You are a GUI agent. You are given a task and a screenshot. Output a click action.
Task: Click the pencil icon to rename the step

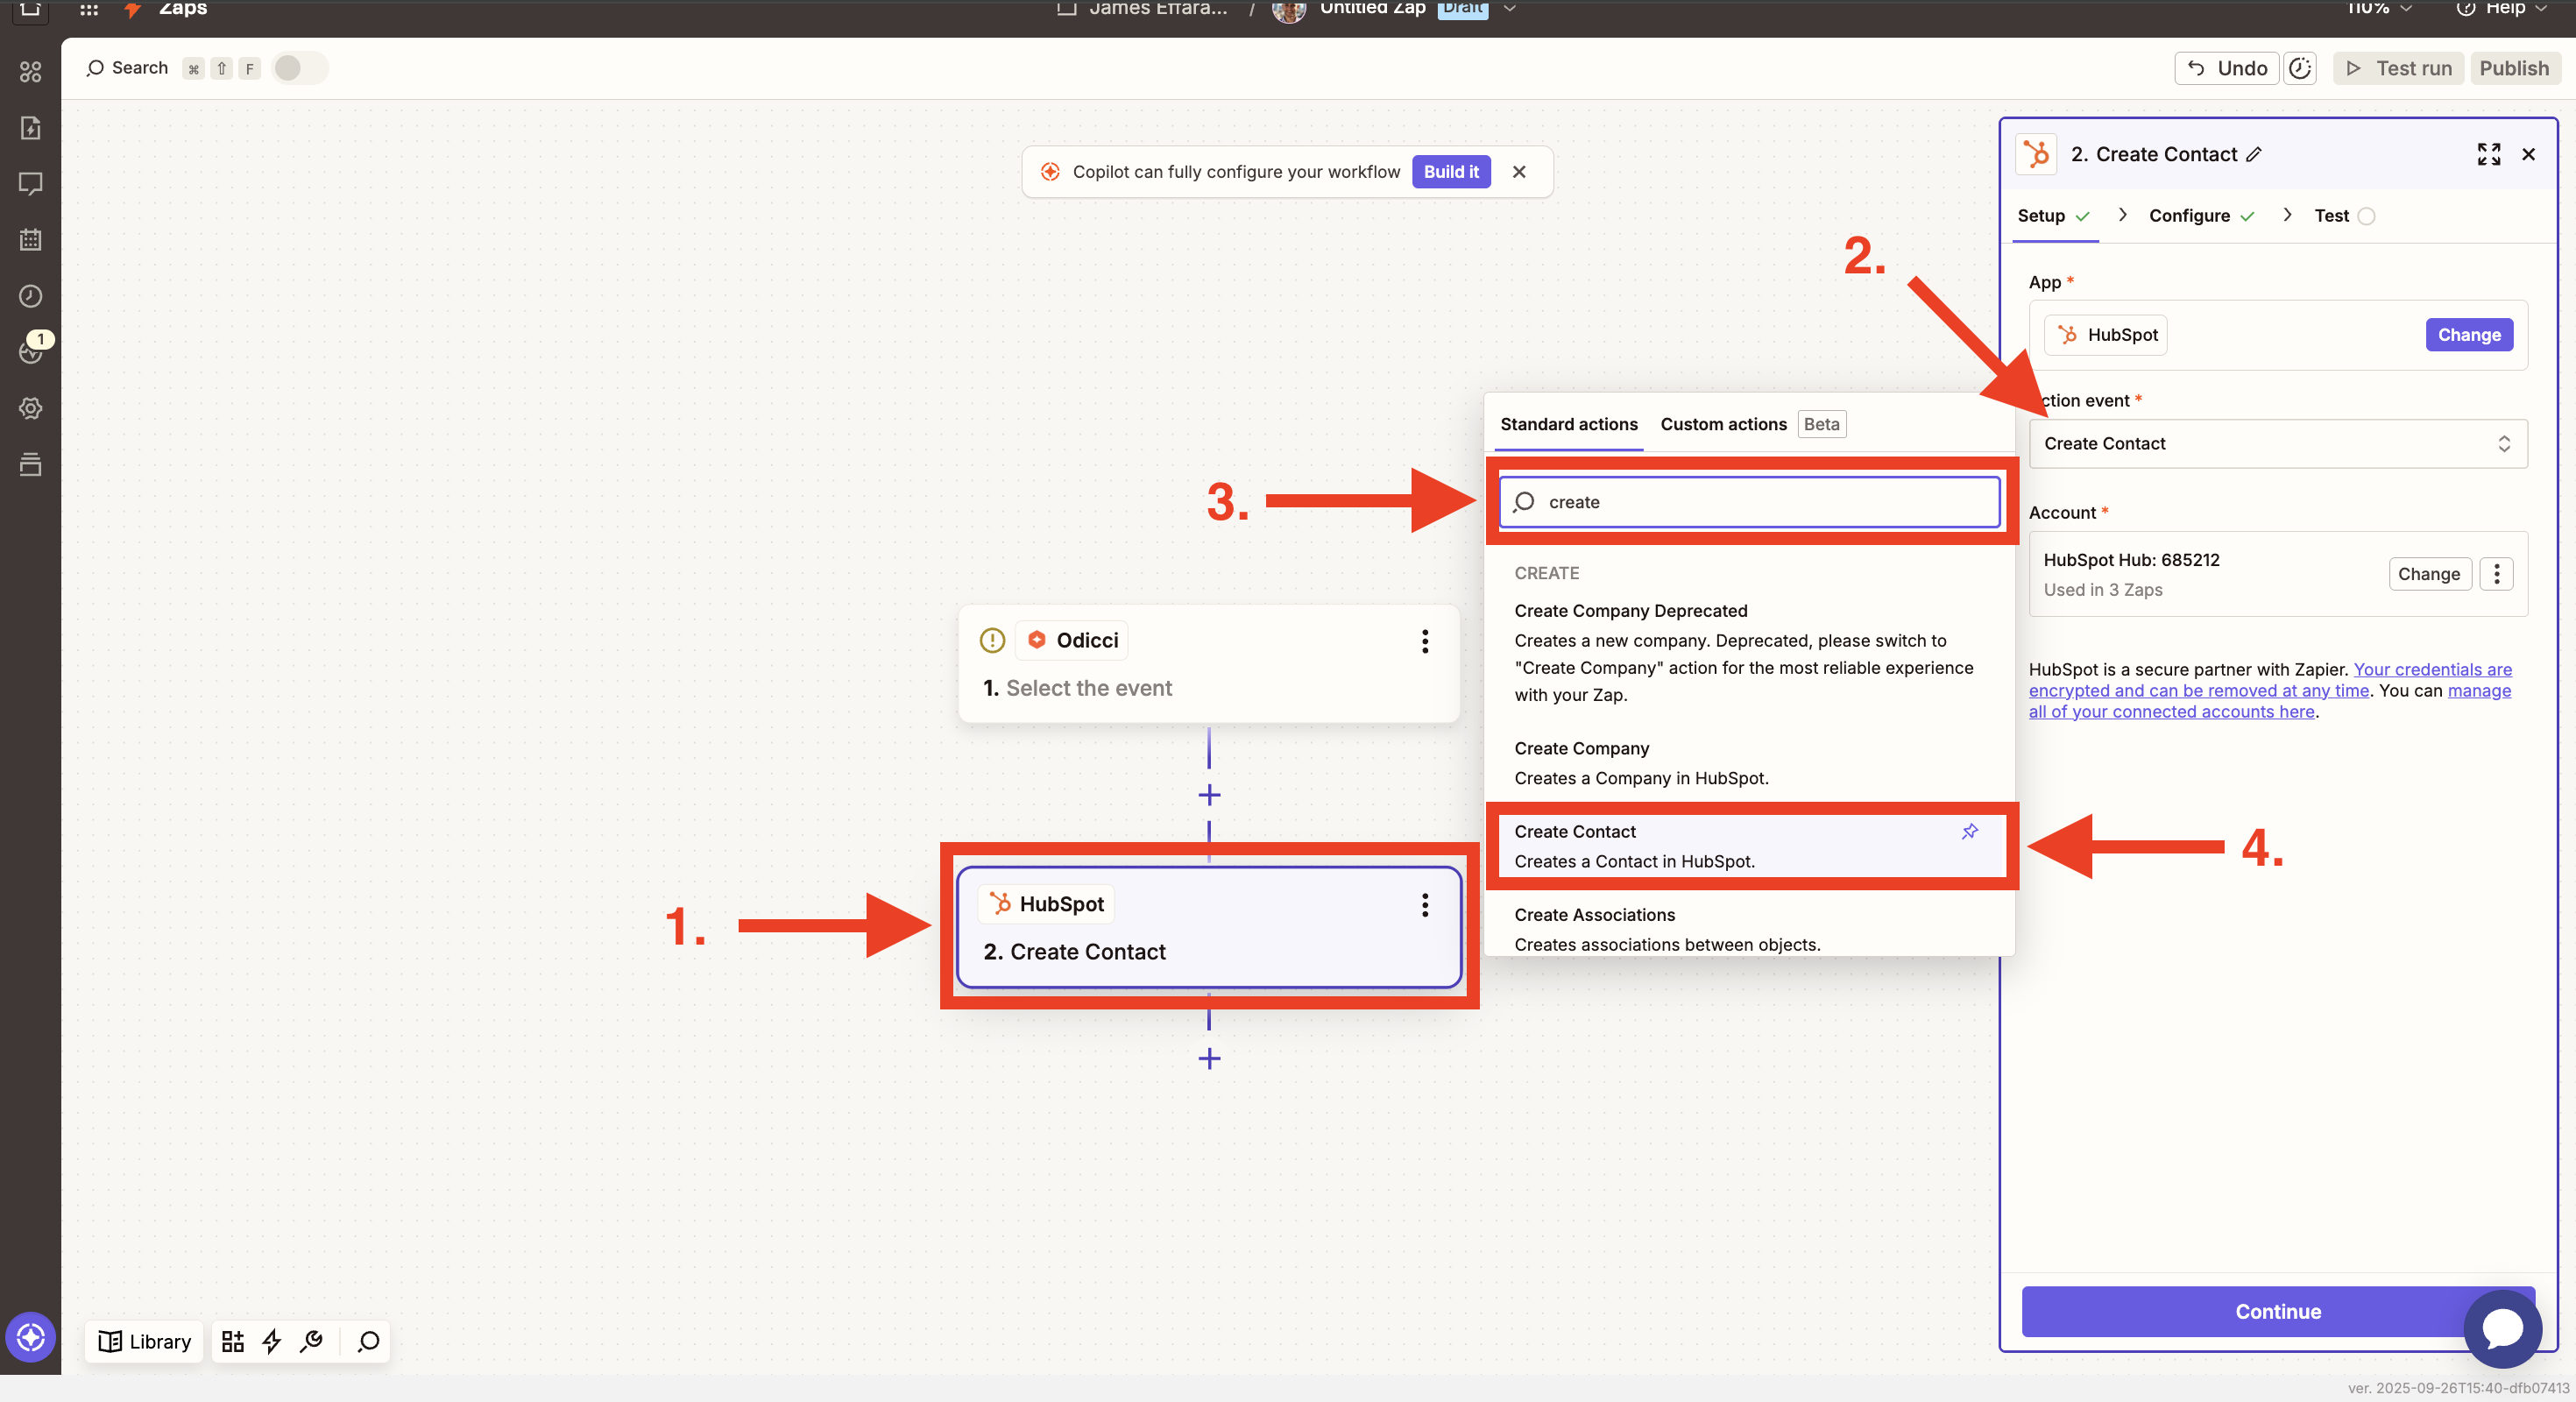point(2254,154)
